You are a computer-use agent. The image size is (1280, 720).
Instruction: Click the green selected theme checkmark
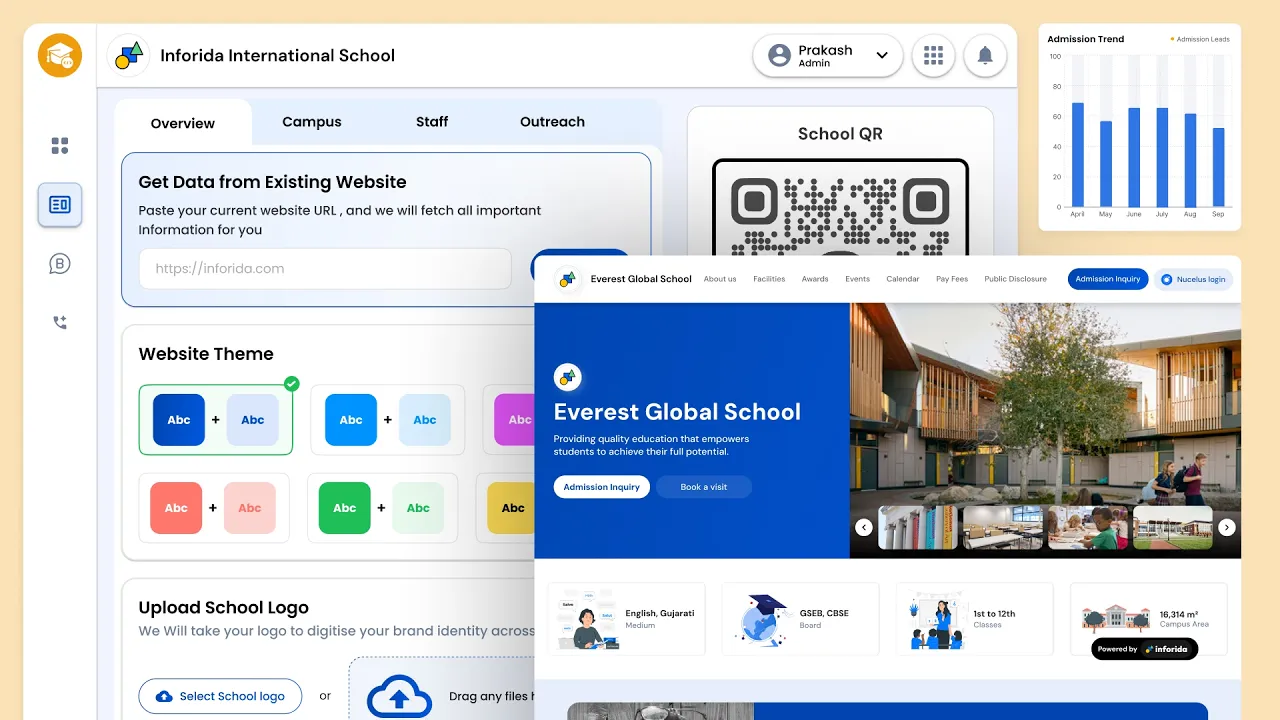291,384
